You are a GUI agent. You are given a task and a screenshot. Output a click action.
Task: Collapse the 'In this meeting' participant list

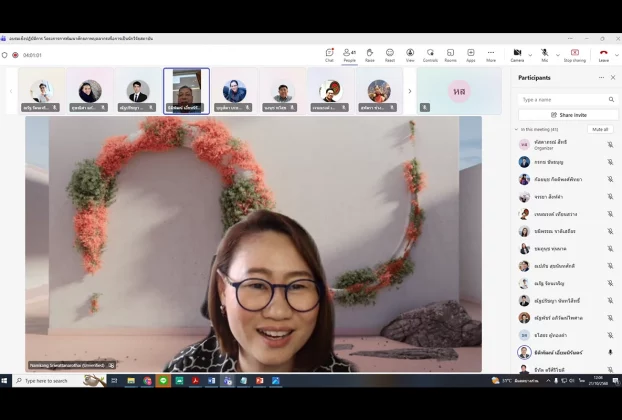coord(517,129)
